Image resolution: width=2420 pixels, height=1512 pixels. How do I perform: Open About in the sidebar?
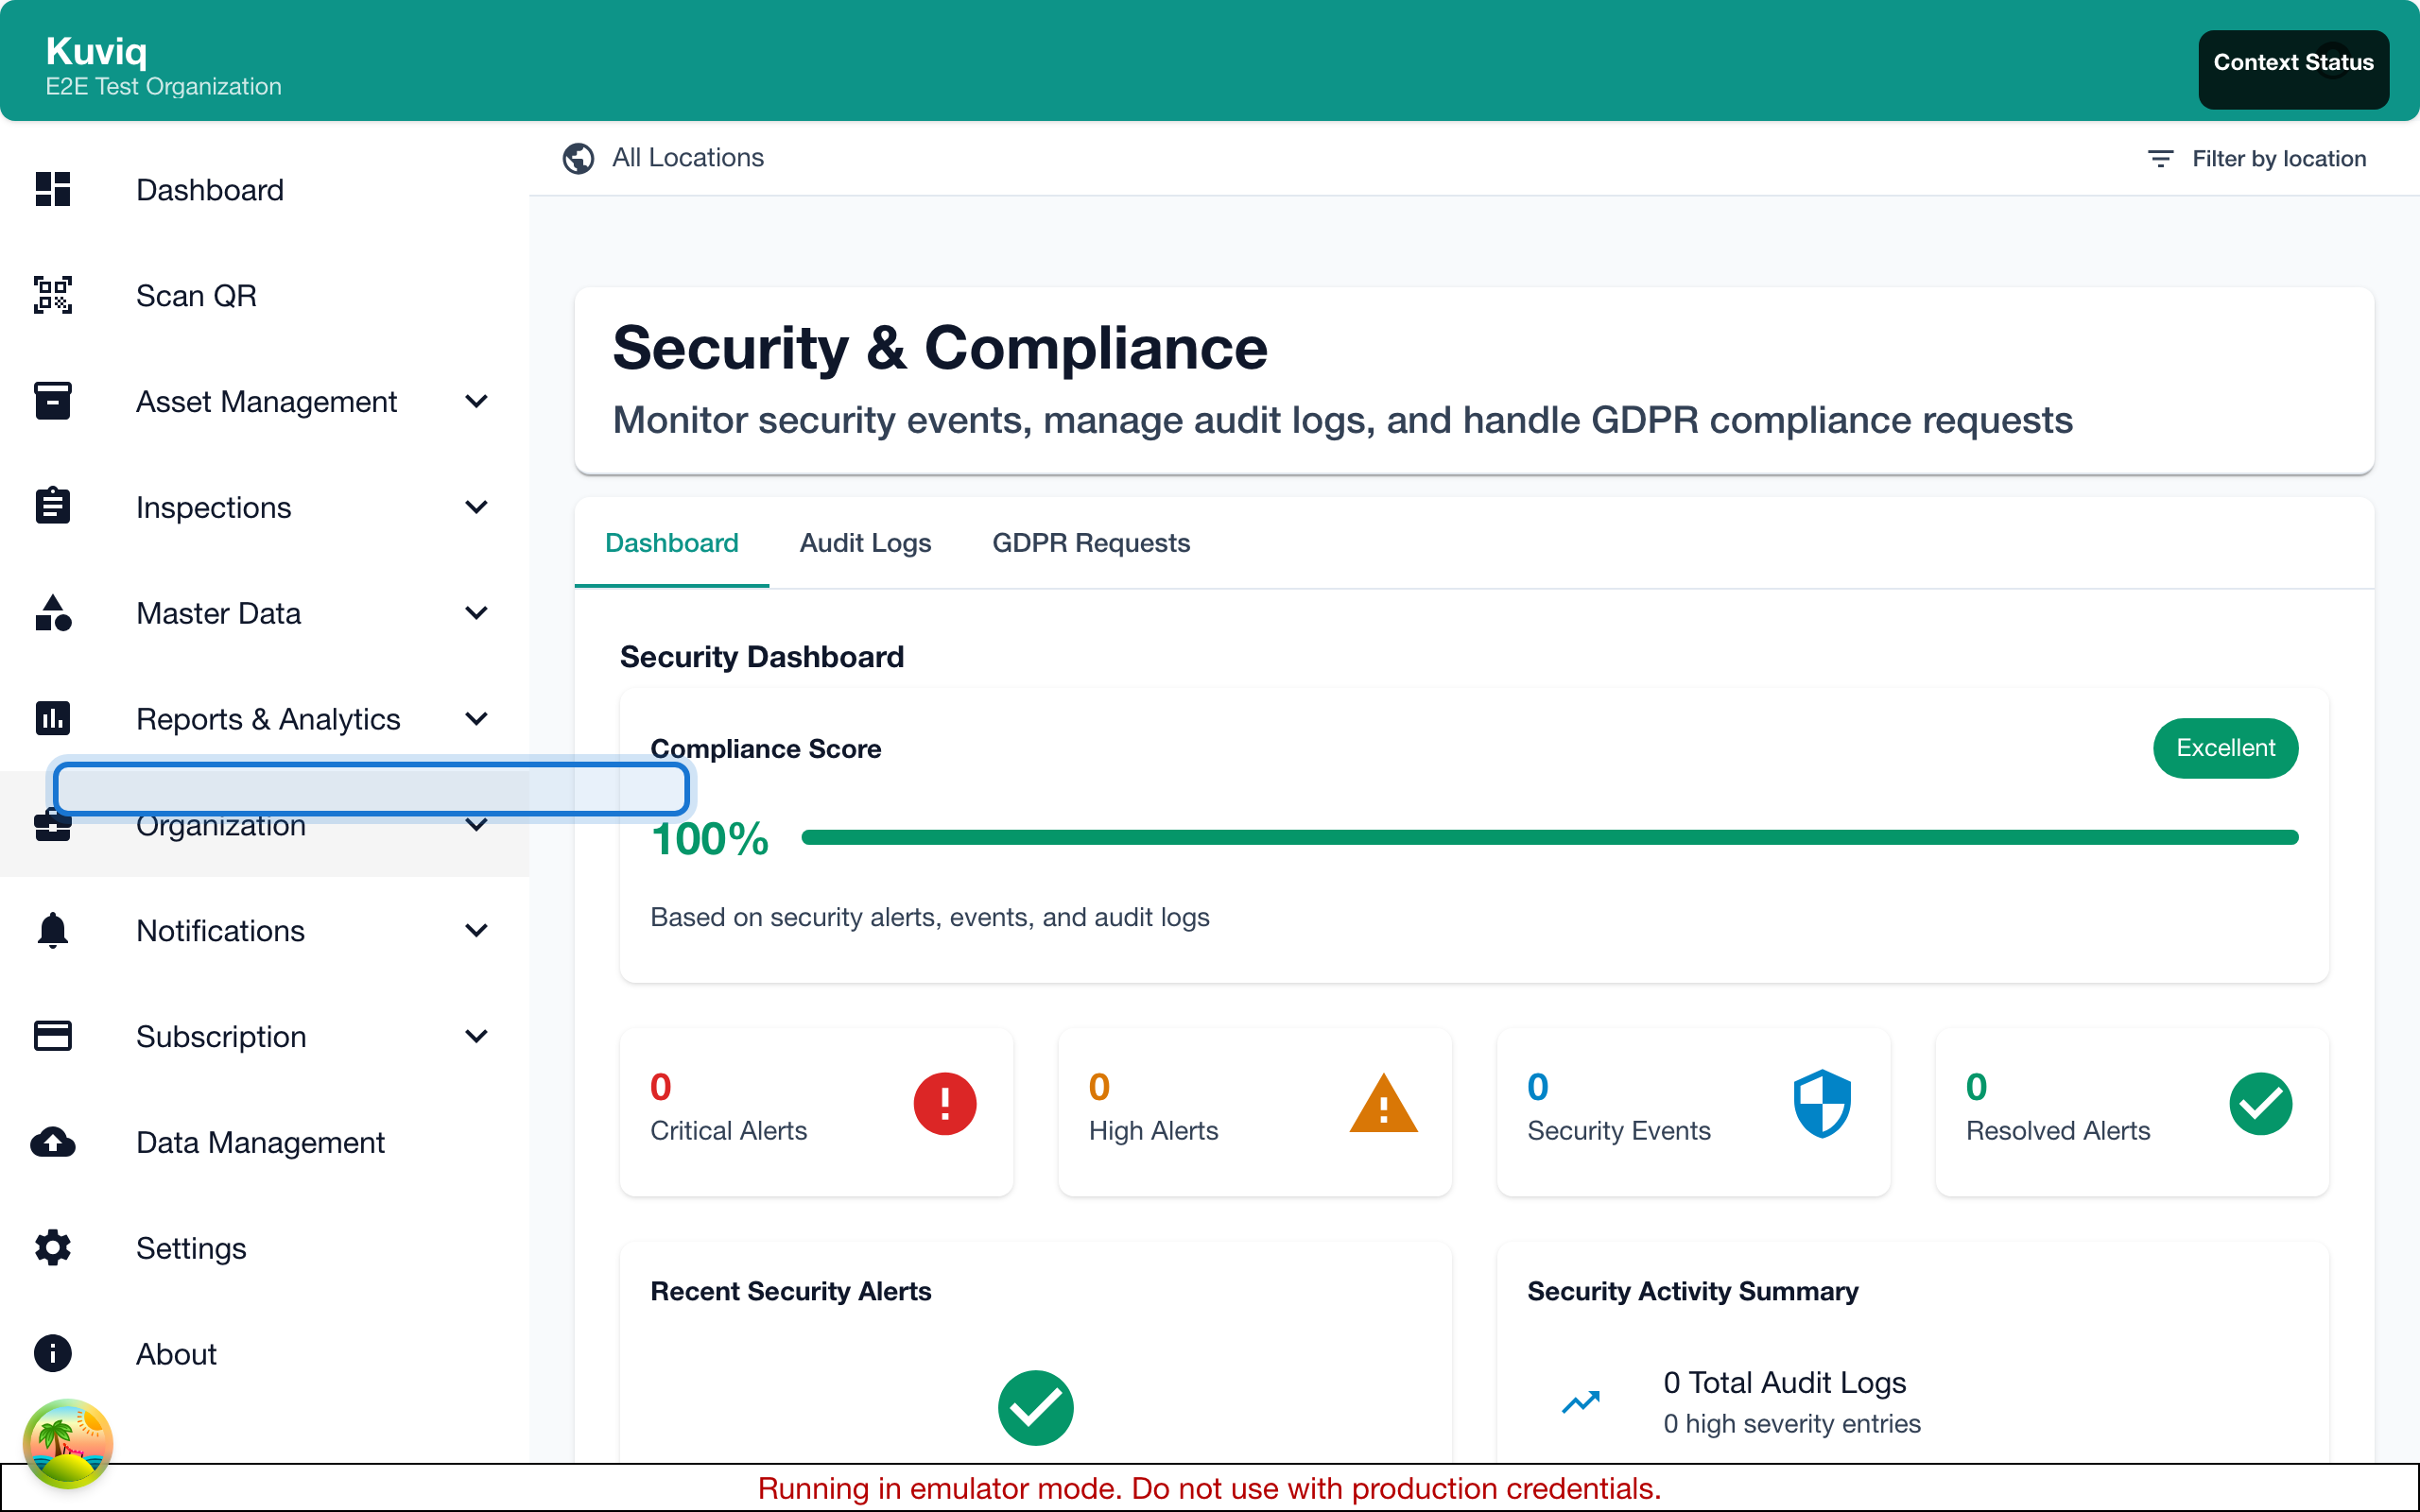pos(264,1353)
